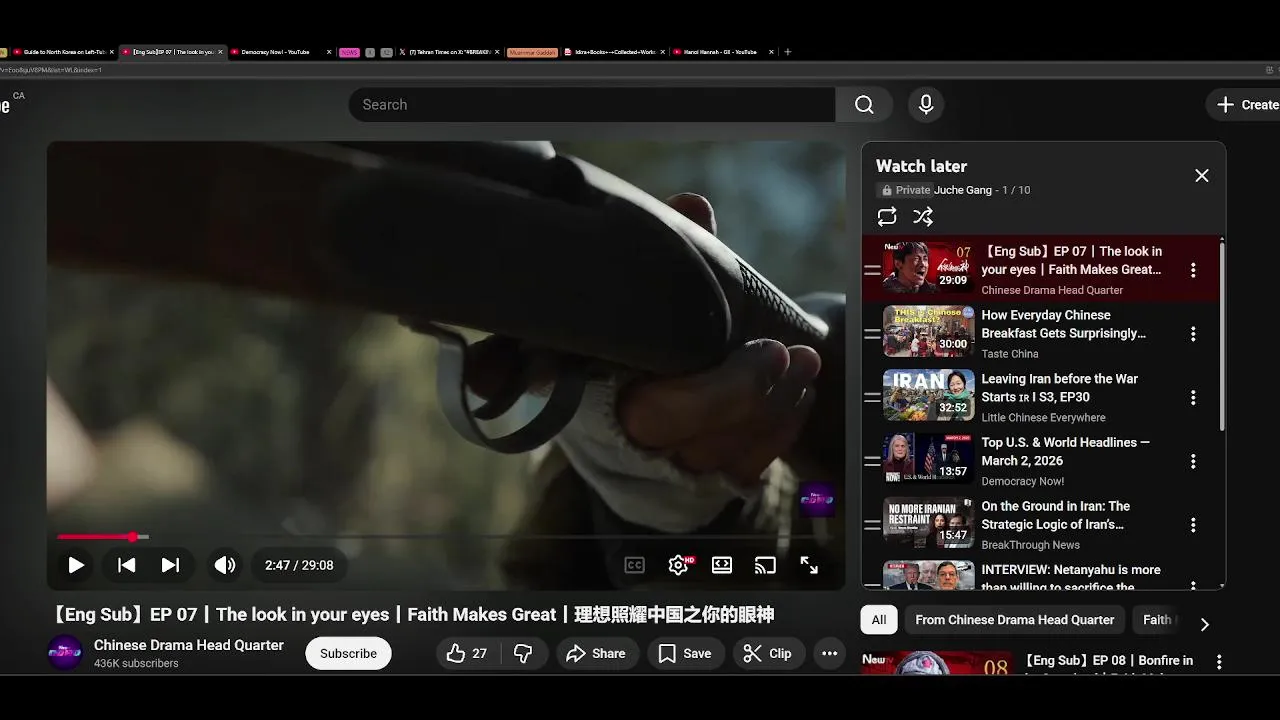Play the video
Screen dimensions: 1280x720
click(76, 565)
